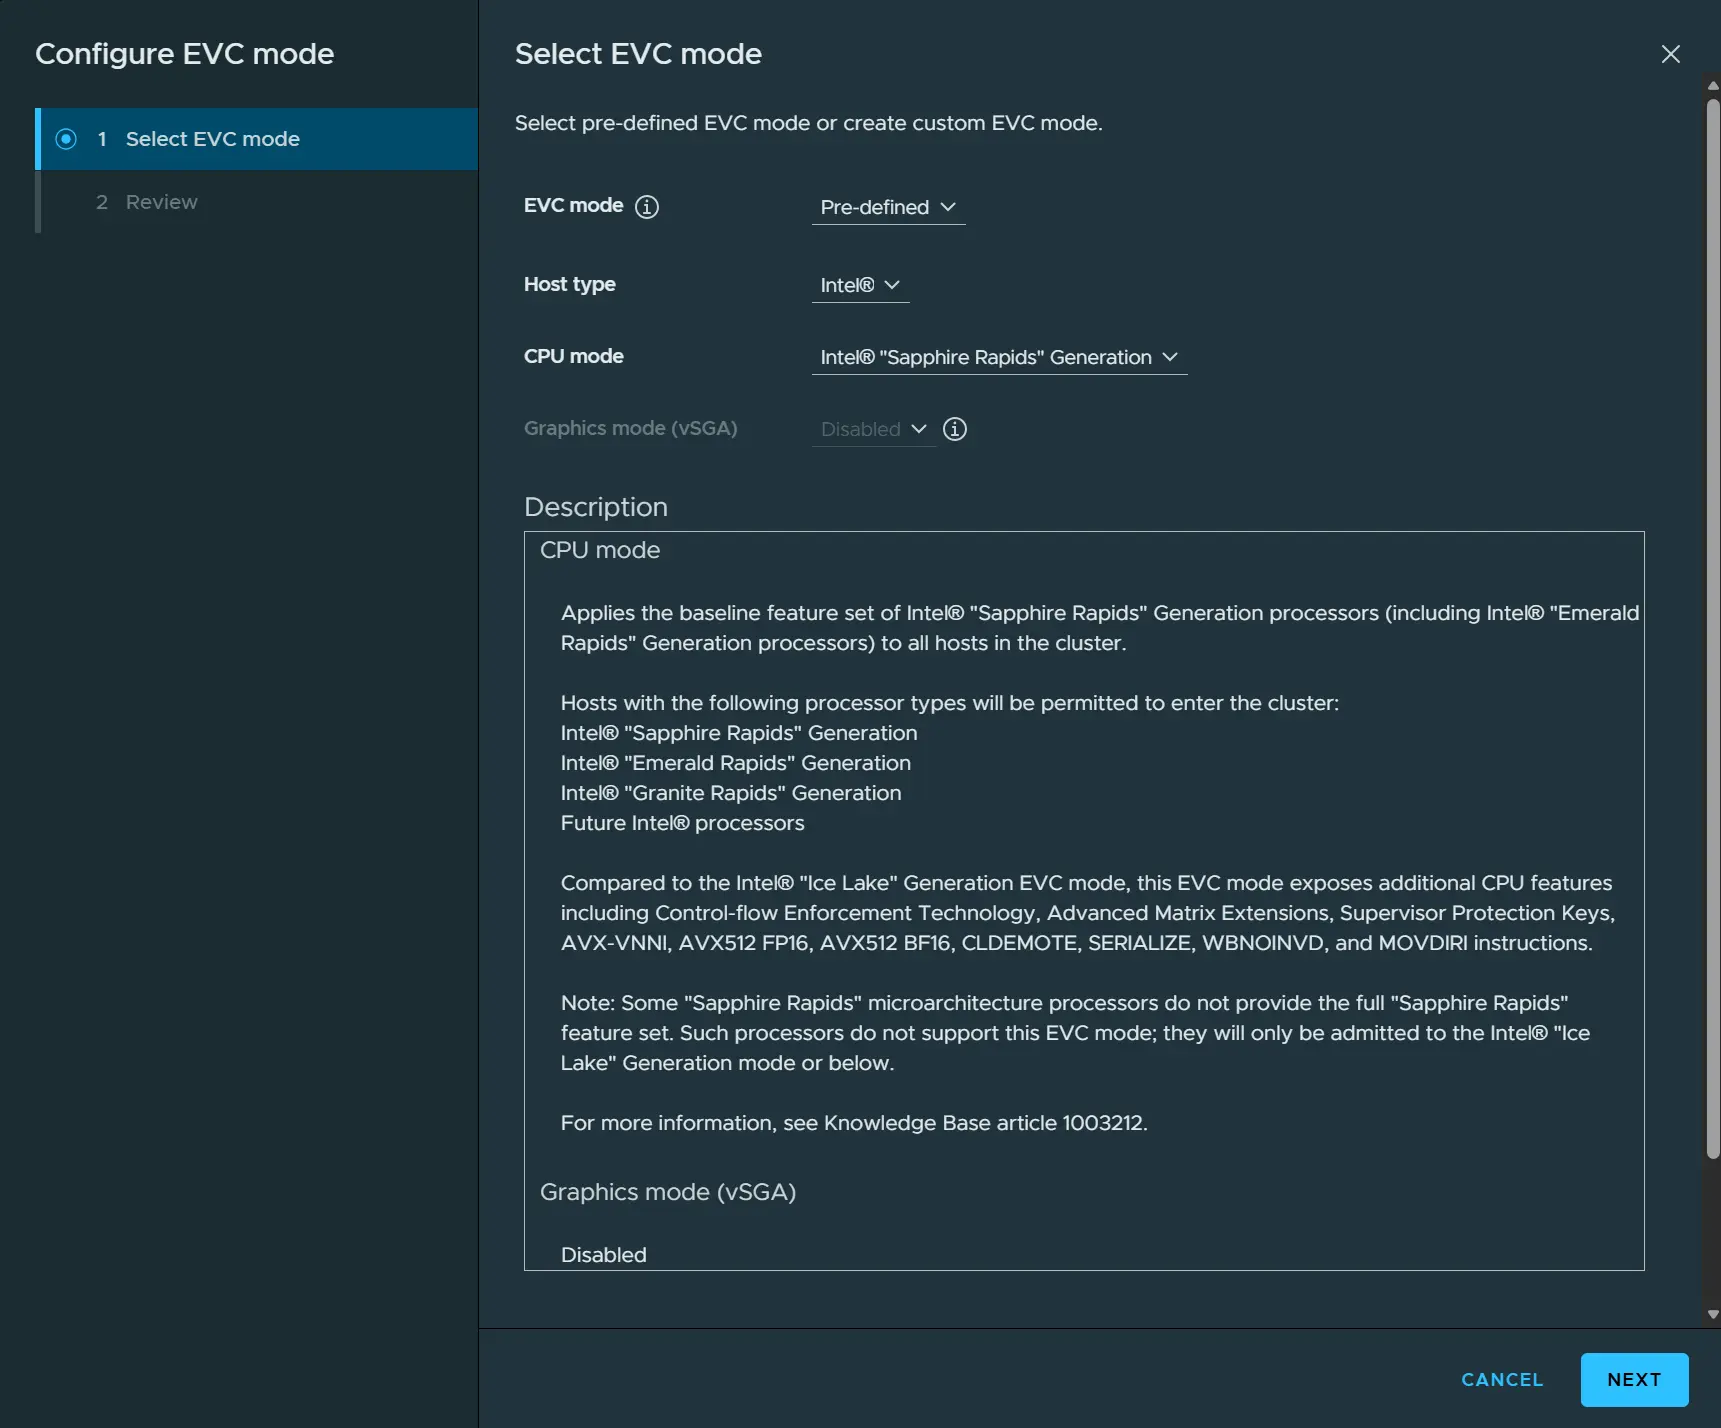Go to step 1 Select EVC mode
This screenshot has width=1721, height=1428.
[x=257, y=139]
